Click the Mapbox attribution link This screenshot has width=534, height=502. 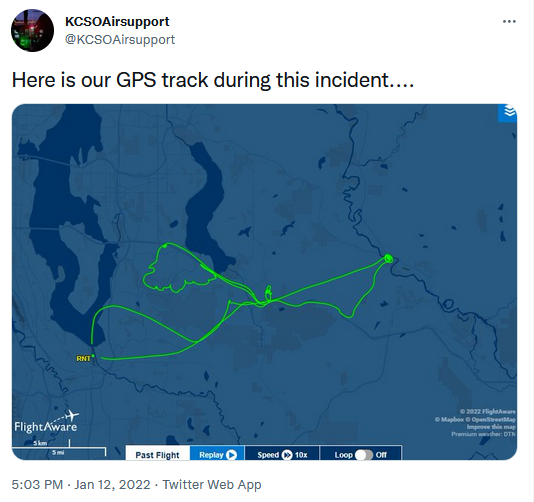pyautogui.click(x=450, y=419)
